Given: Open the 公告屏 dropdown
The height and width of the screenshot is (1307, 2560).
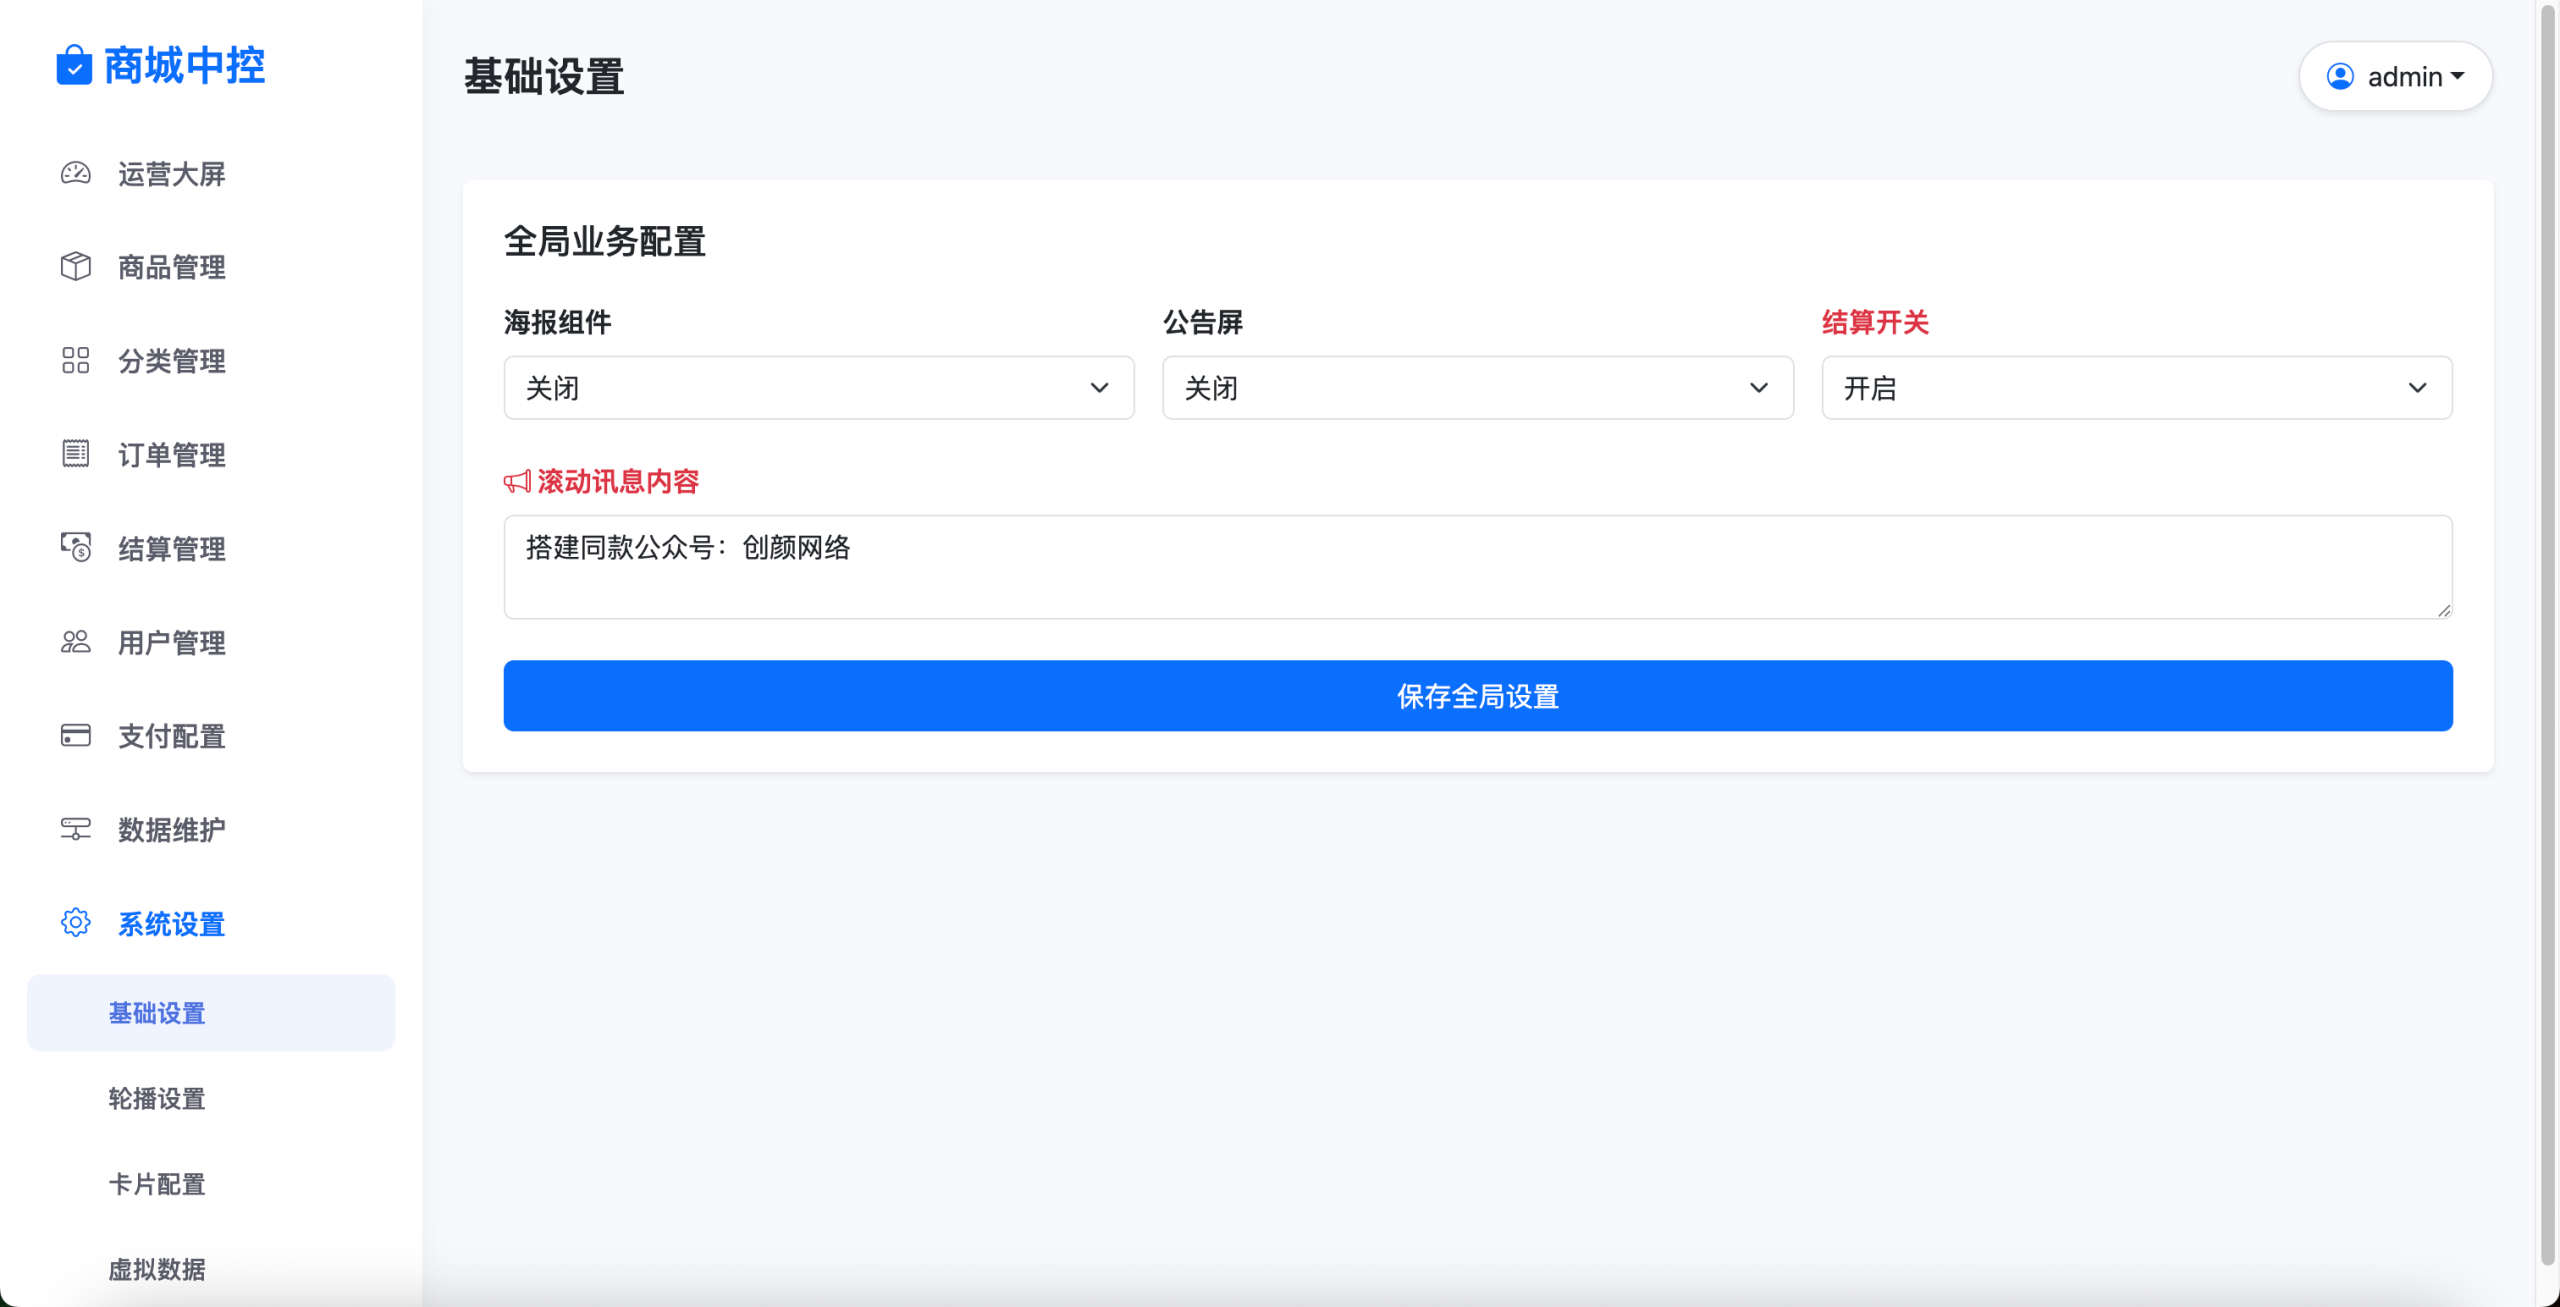Looking at the screenshot, I should (1477, 388).
